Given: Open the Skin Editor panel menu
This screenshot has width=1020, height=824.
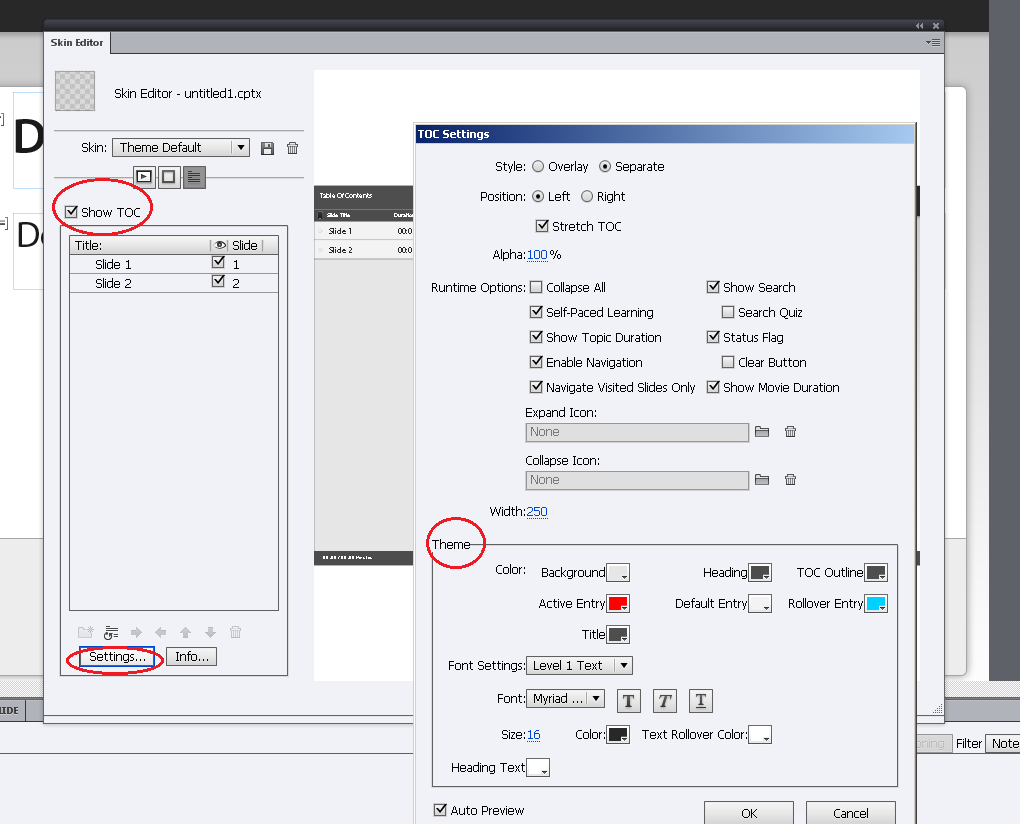Looking at the screenshot, I should click(x=932, y=42).
